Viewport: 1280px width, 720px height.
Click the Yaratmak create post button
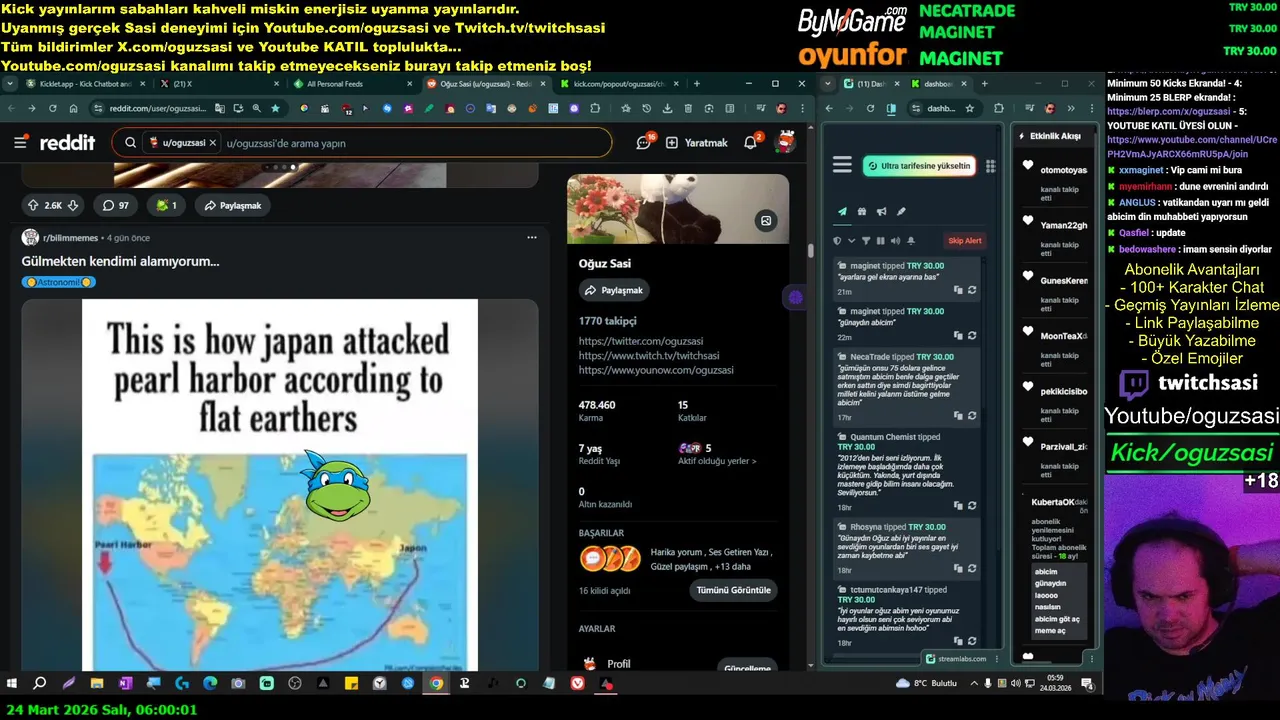point(697,143)
